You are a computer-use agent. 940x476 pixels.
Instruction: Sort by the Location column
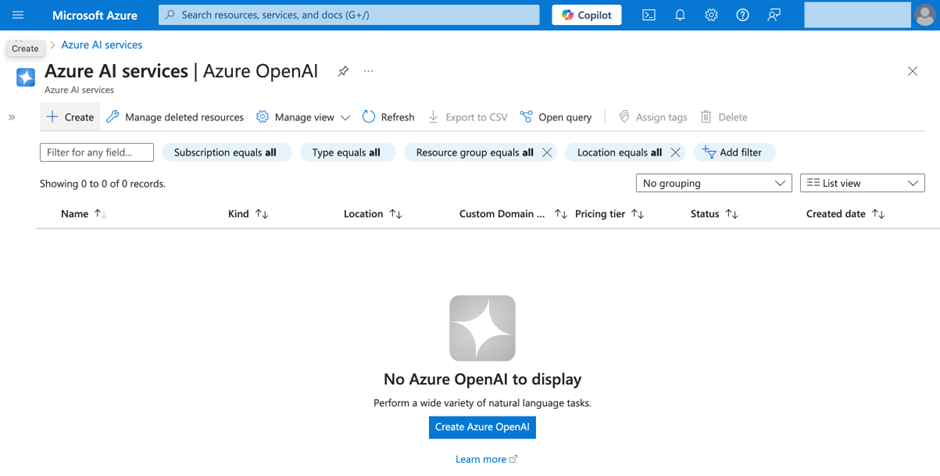pos(372,214)
